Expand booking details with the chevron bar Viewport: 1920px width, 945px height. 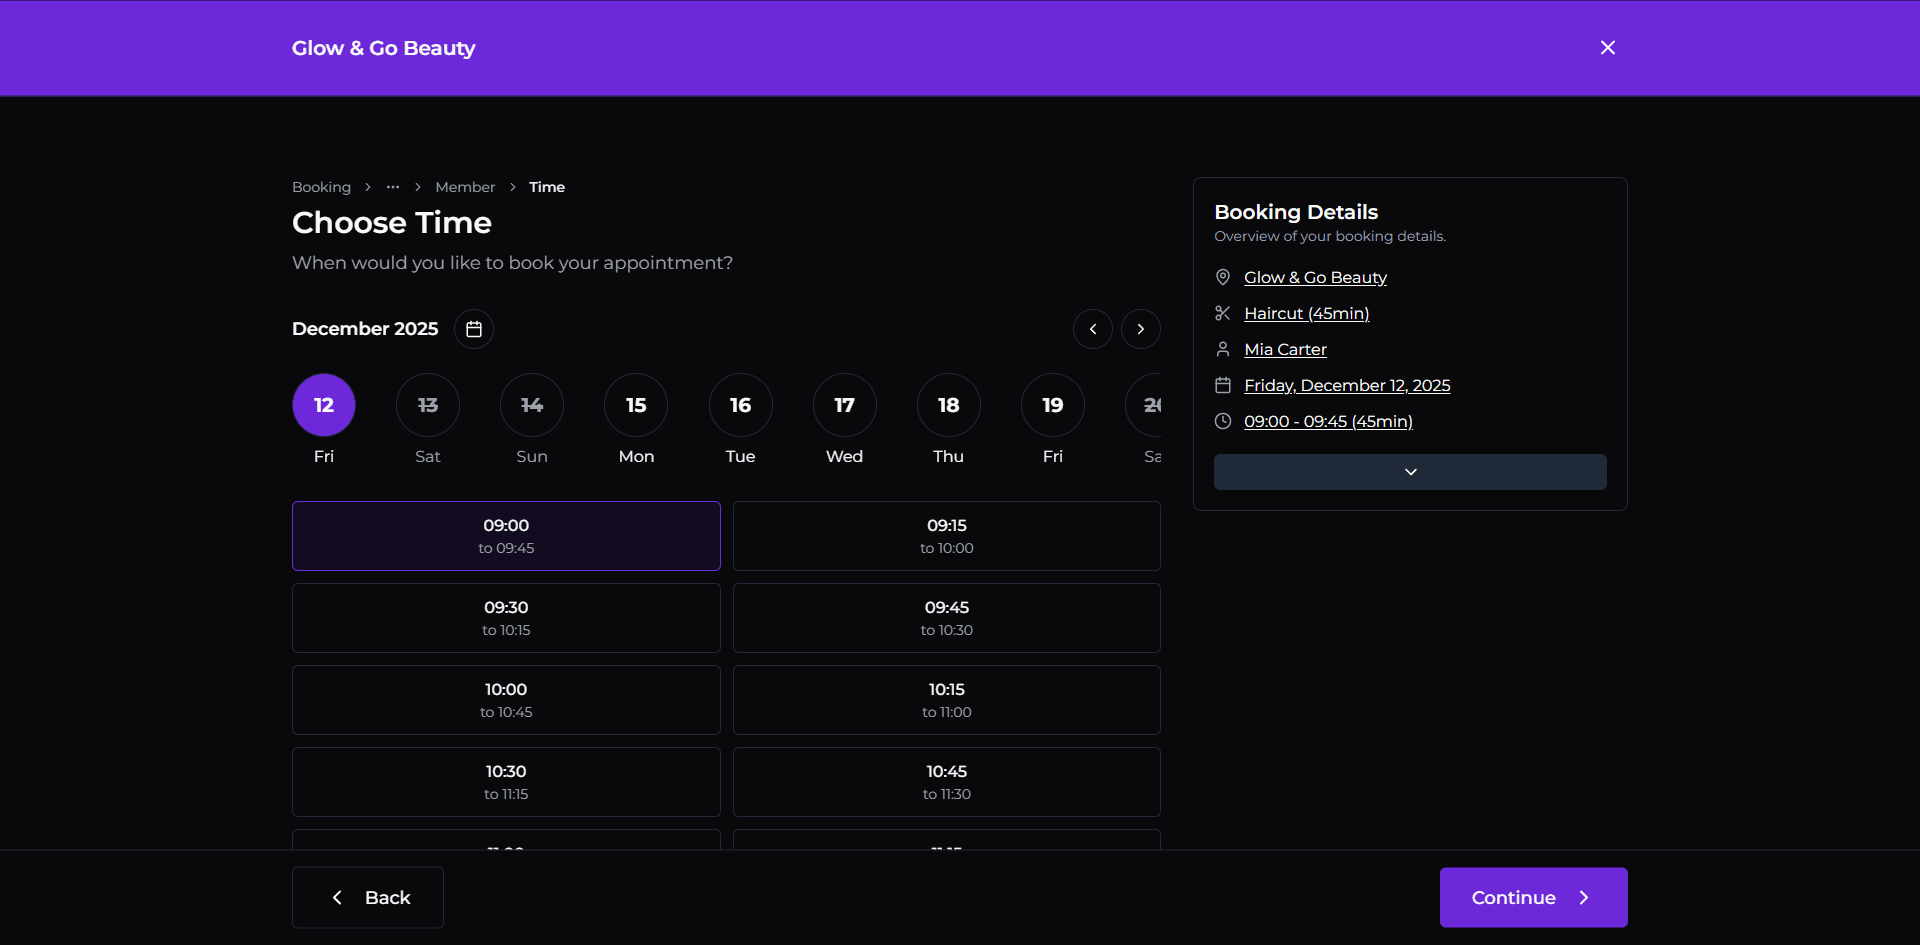pyautogui.click(x=1410, y=472)
